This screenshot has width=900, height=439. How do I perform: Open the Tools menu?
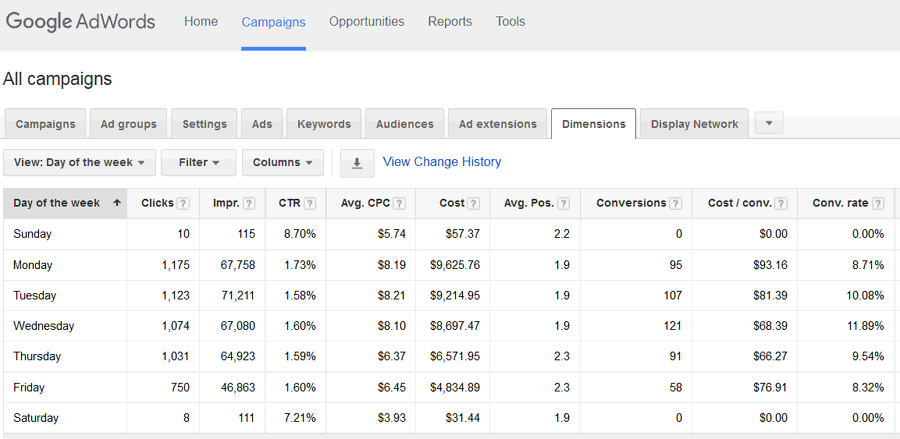(x=510, y=22)
